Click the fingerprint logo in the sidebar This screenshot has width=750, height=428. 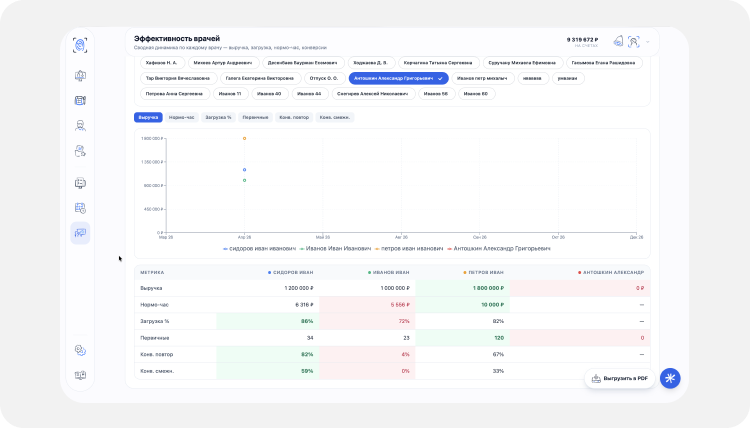click(x=80, y=45)
